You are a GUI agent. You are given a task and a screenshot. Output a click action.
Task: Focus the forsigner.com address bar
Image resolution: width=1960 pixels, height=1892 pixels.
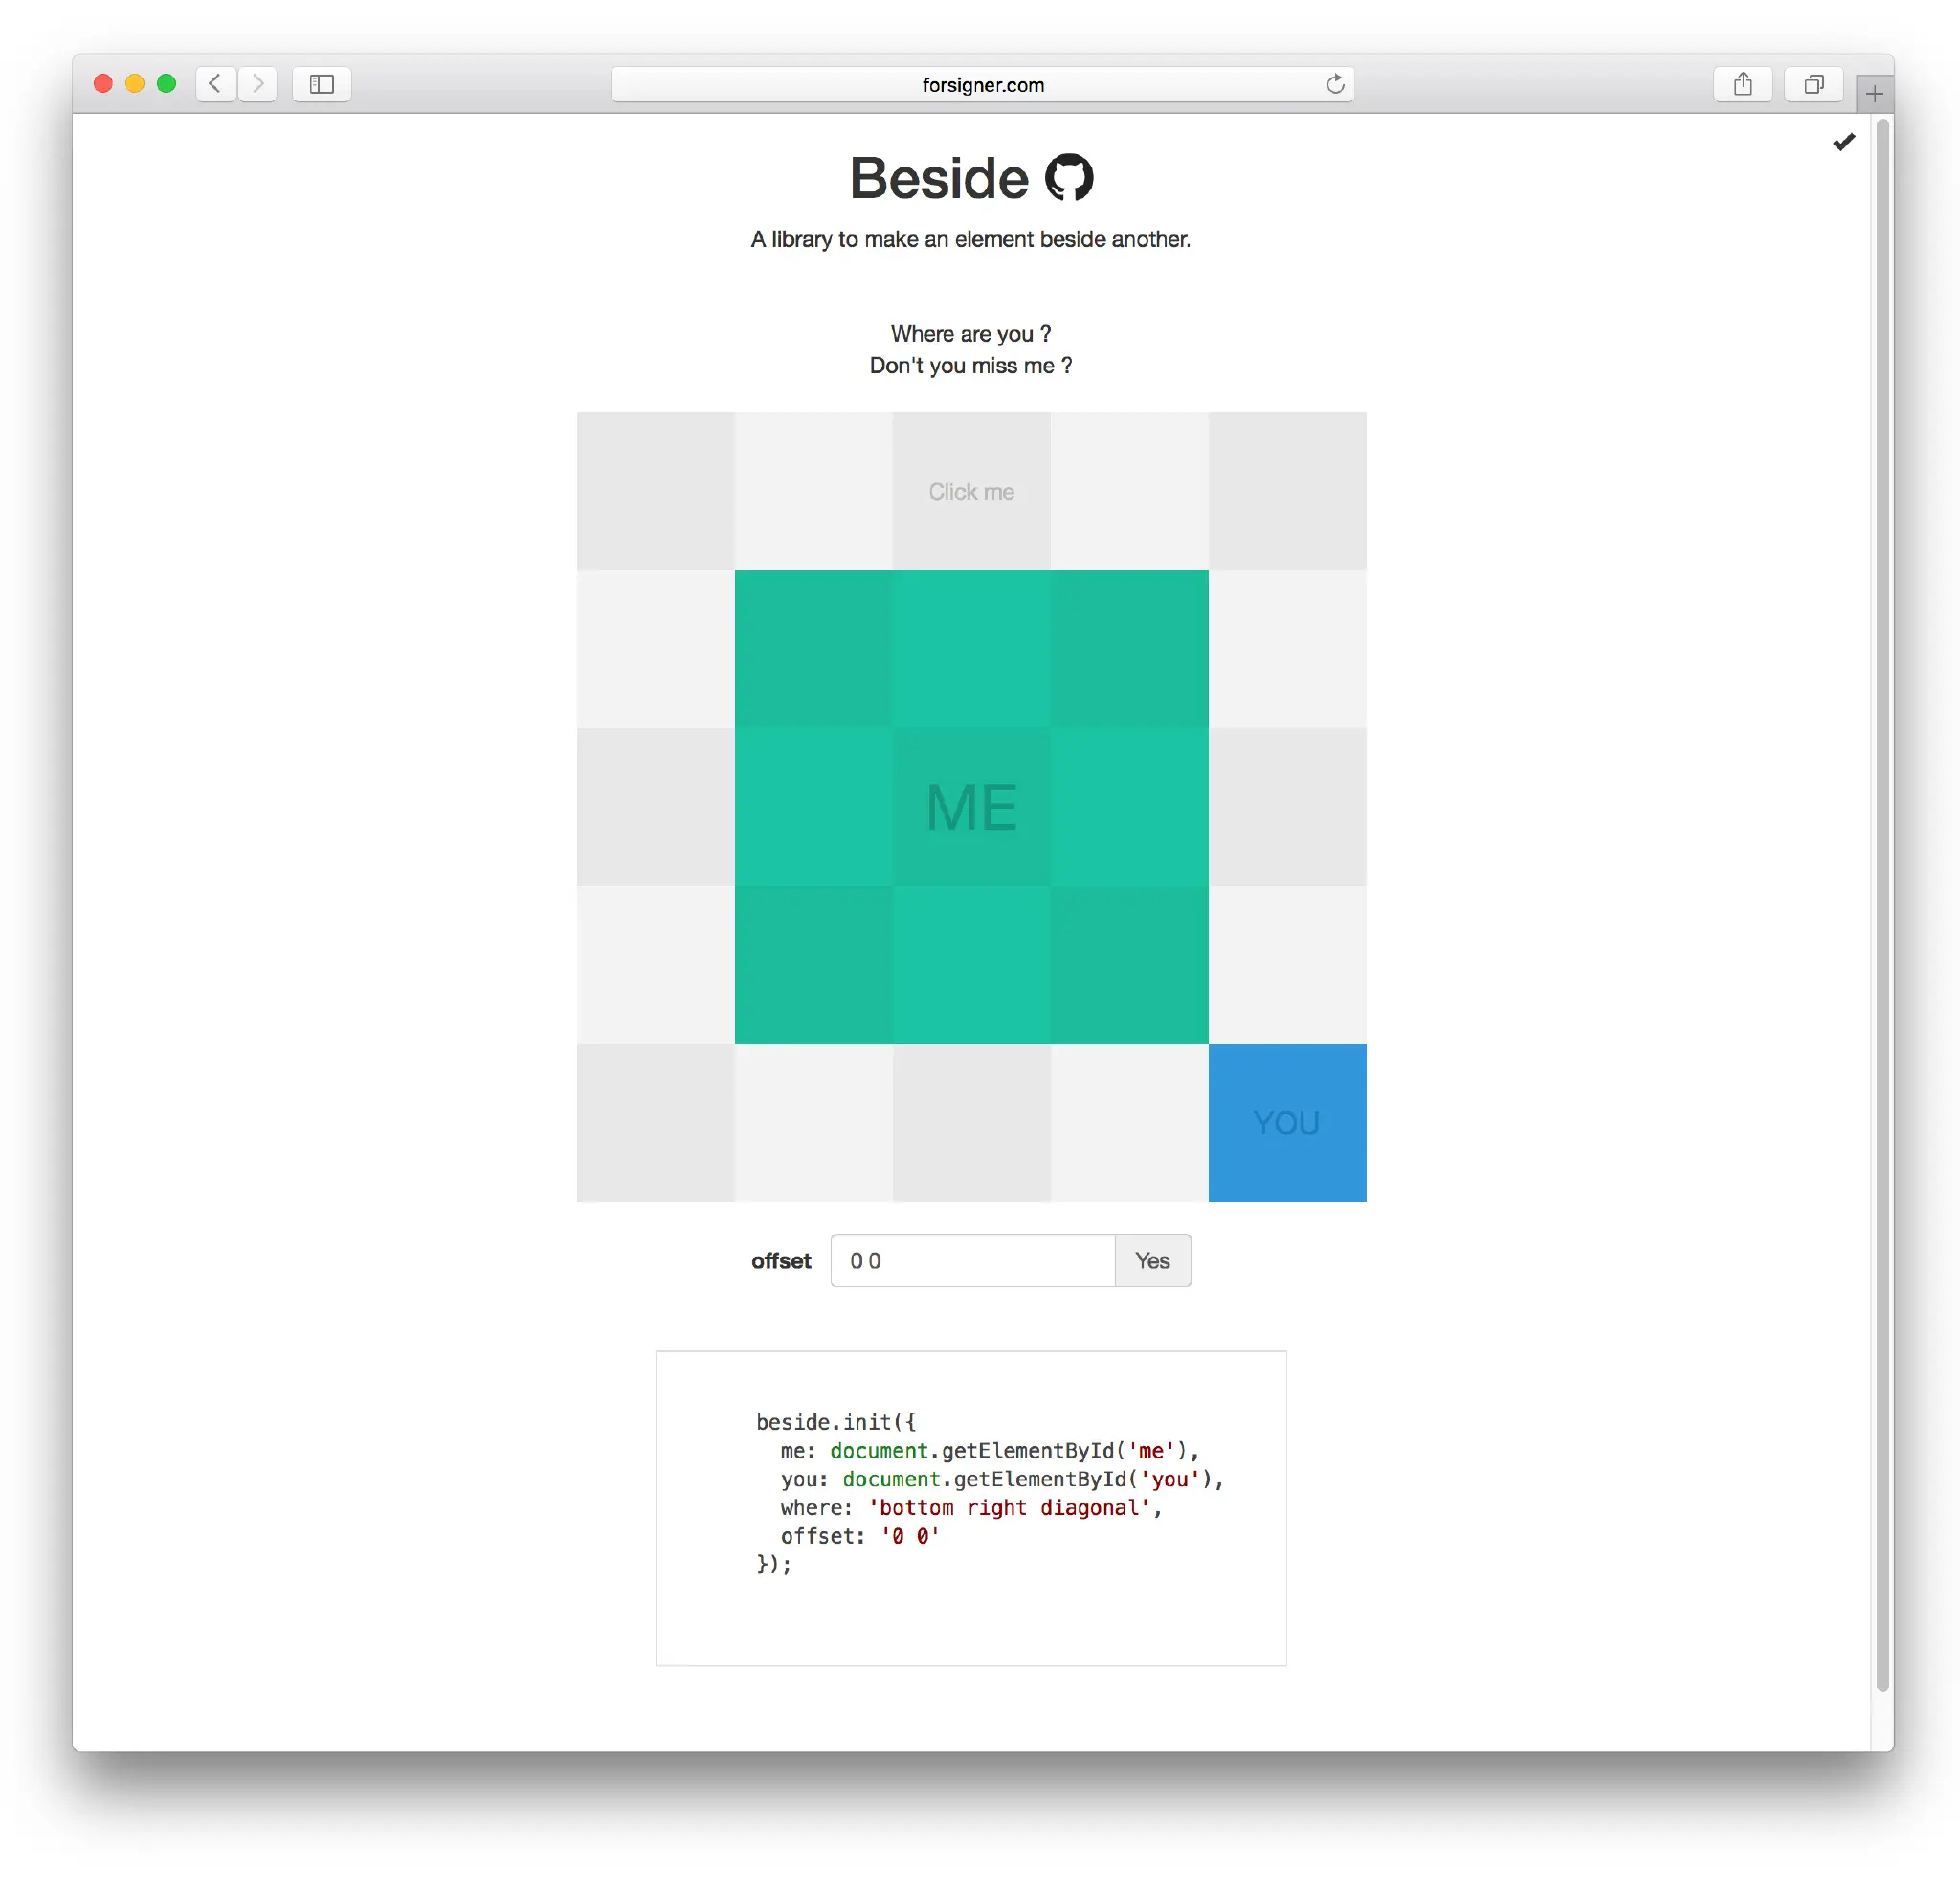(x=982, y=85)
